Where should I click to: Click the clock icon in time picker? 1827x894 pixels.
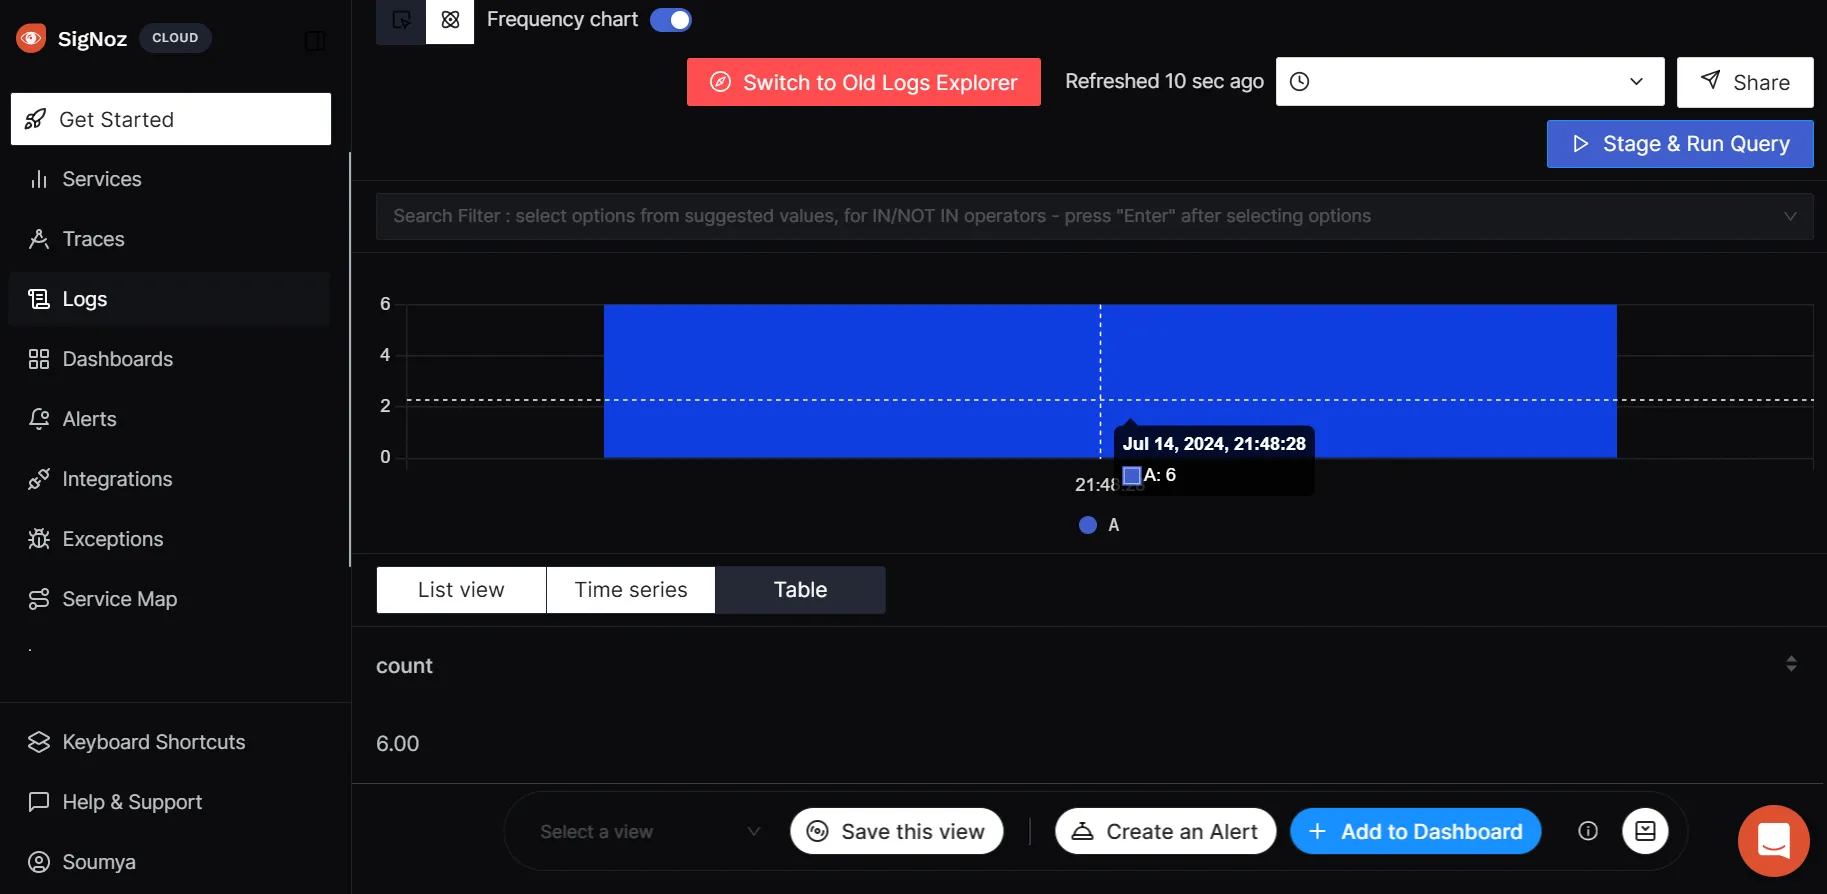point(1299,82)
